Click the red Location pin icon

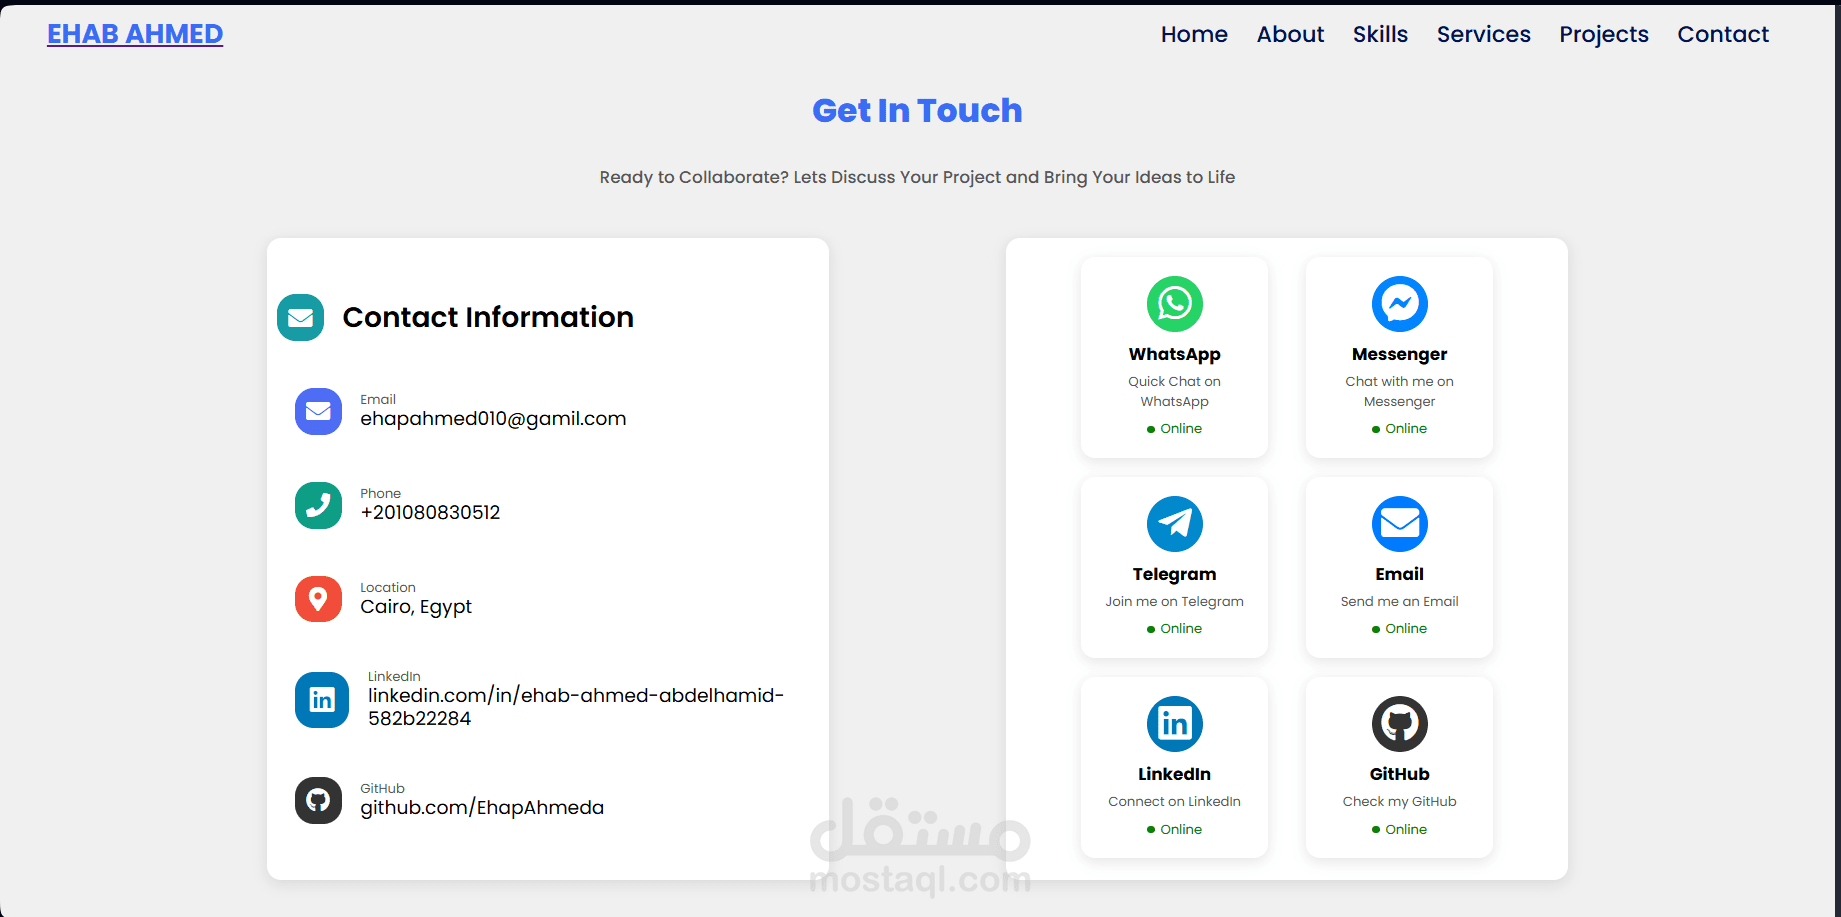click(x=318, y=599)
